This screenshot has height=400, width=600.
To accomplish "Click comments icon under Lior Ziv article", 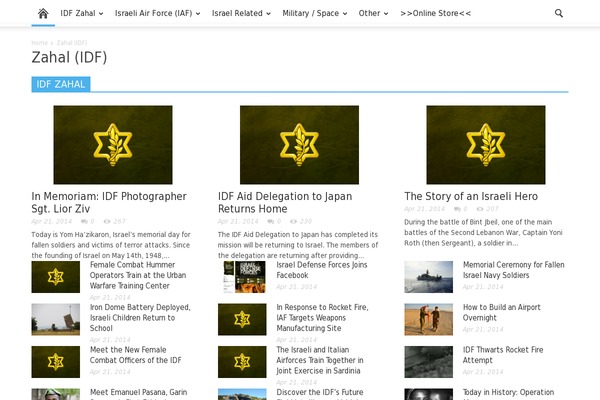I will coord(84,222).
